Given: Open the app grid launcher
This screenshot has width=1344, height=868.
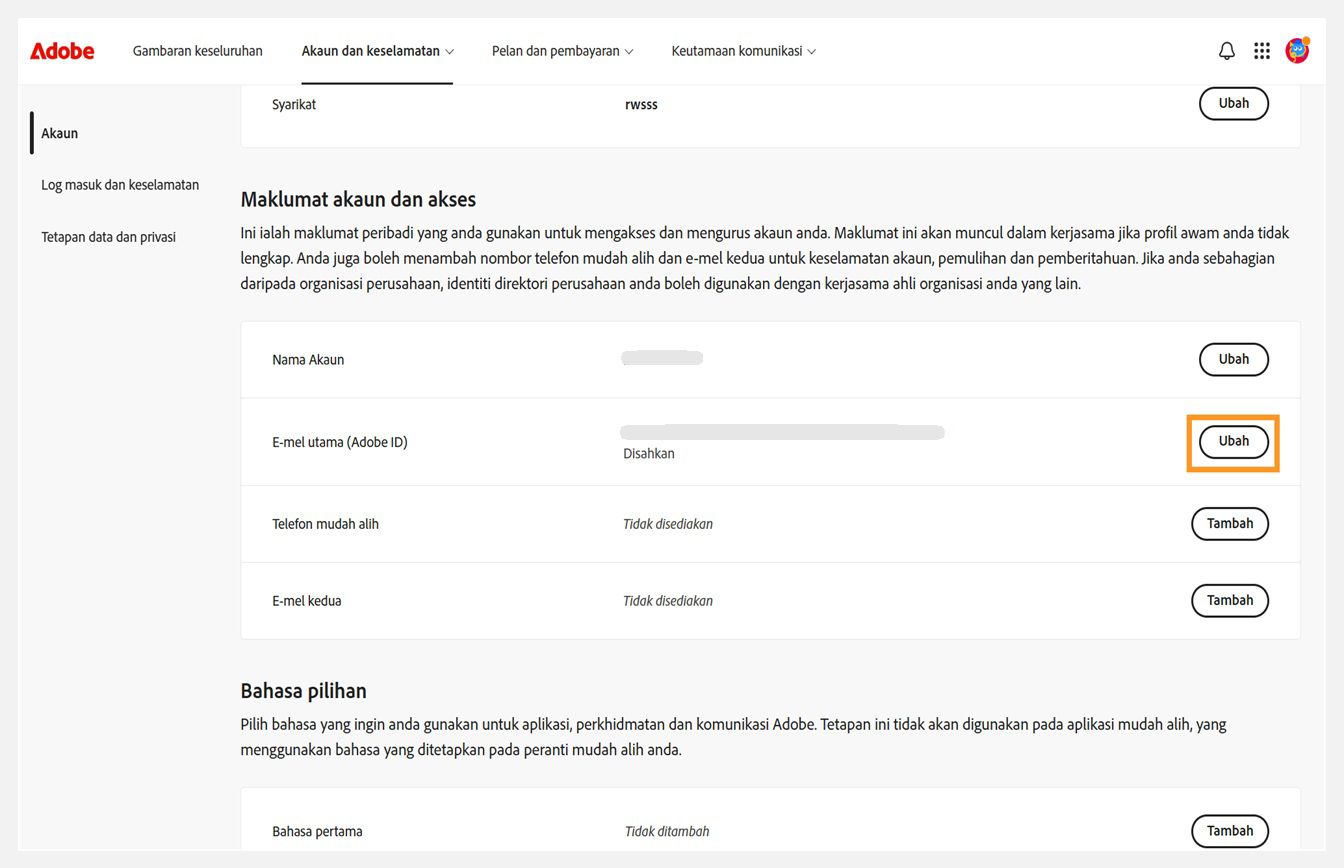Looking at the screenshot, I should (x=1261, y=50).
